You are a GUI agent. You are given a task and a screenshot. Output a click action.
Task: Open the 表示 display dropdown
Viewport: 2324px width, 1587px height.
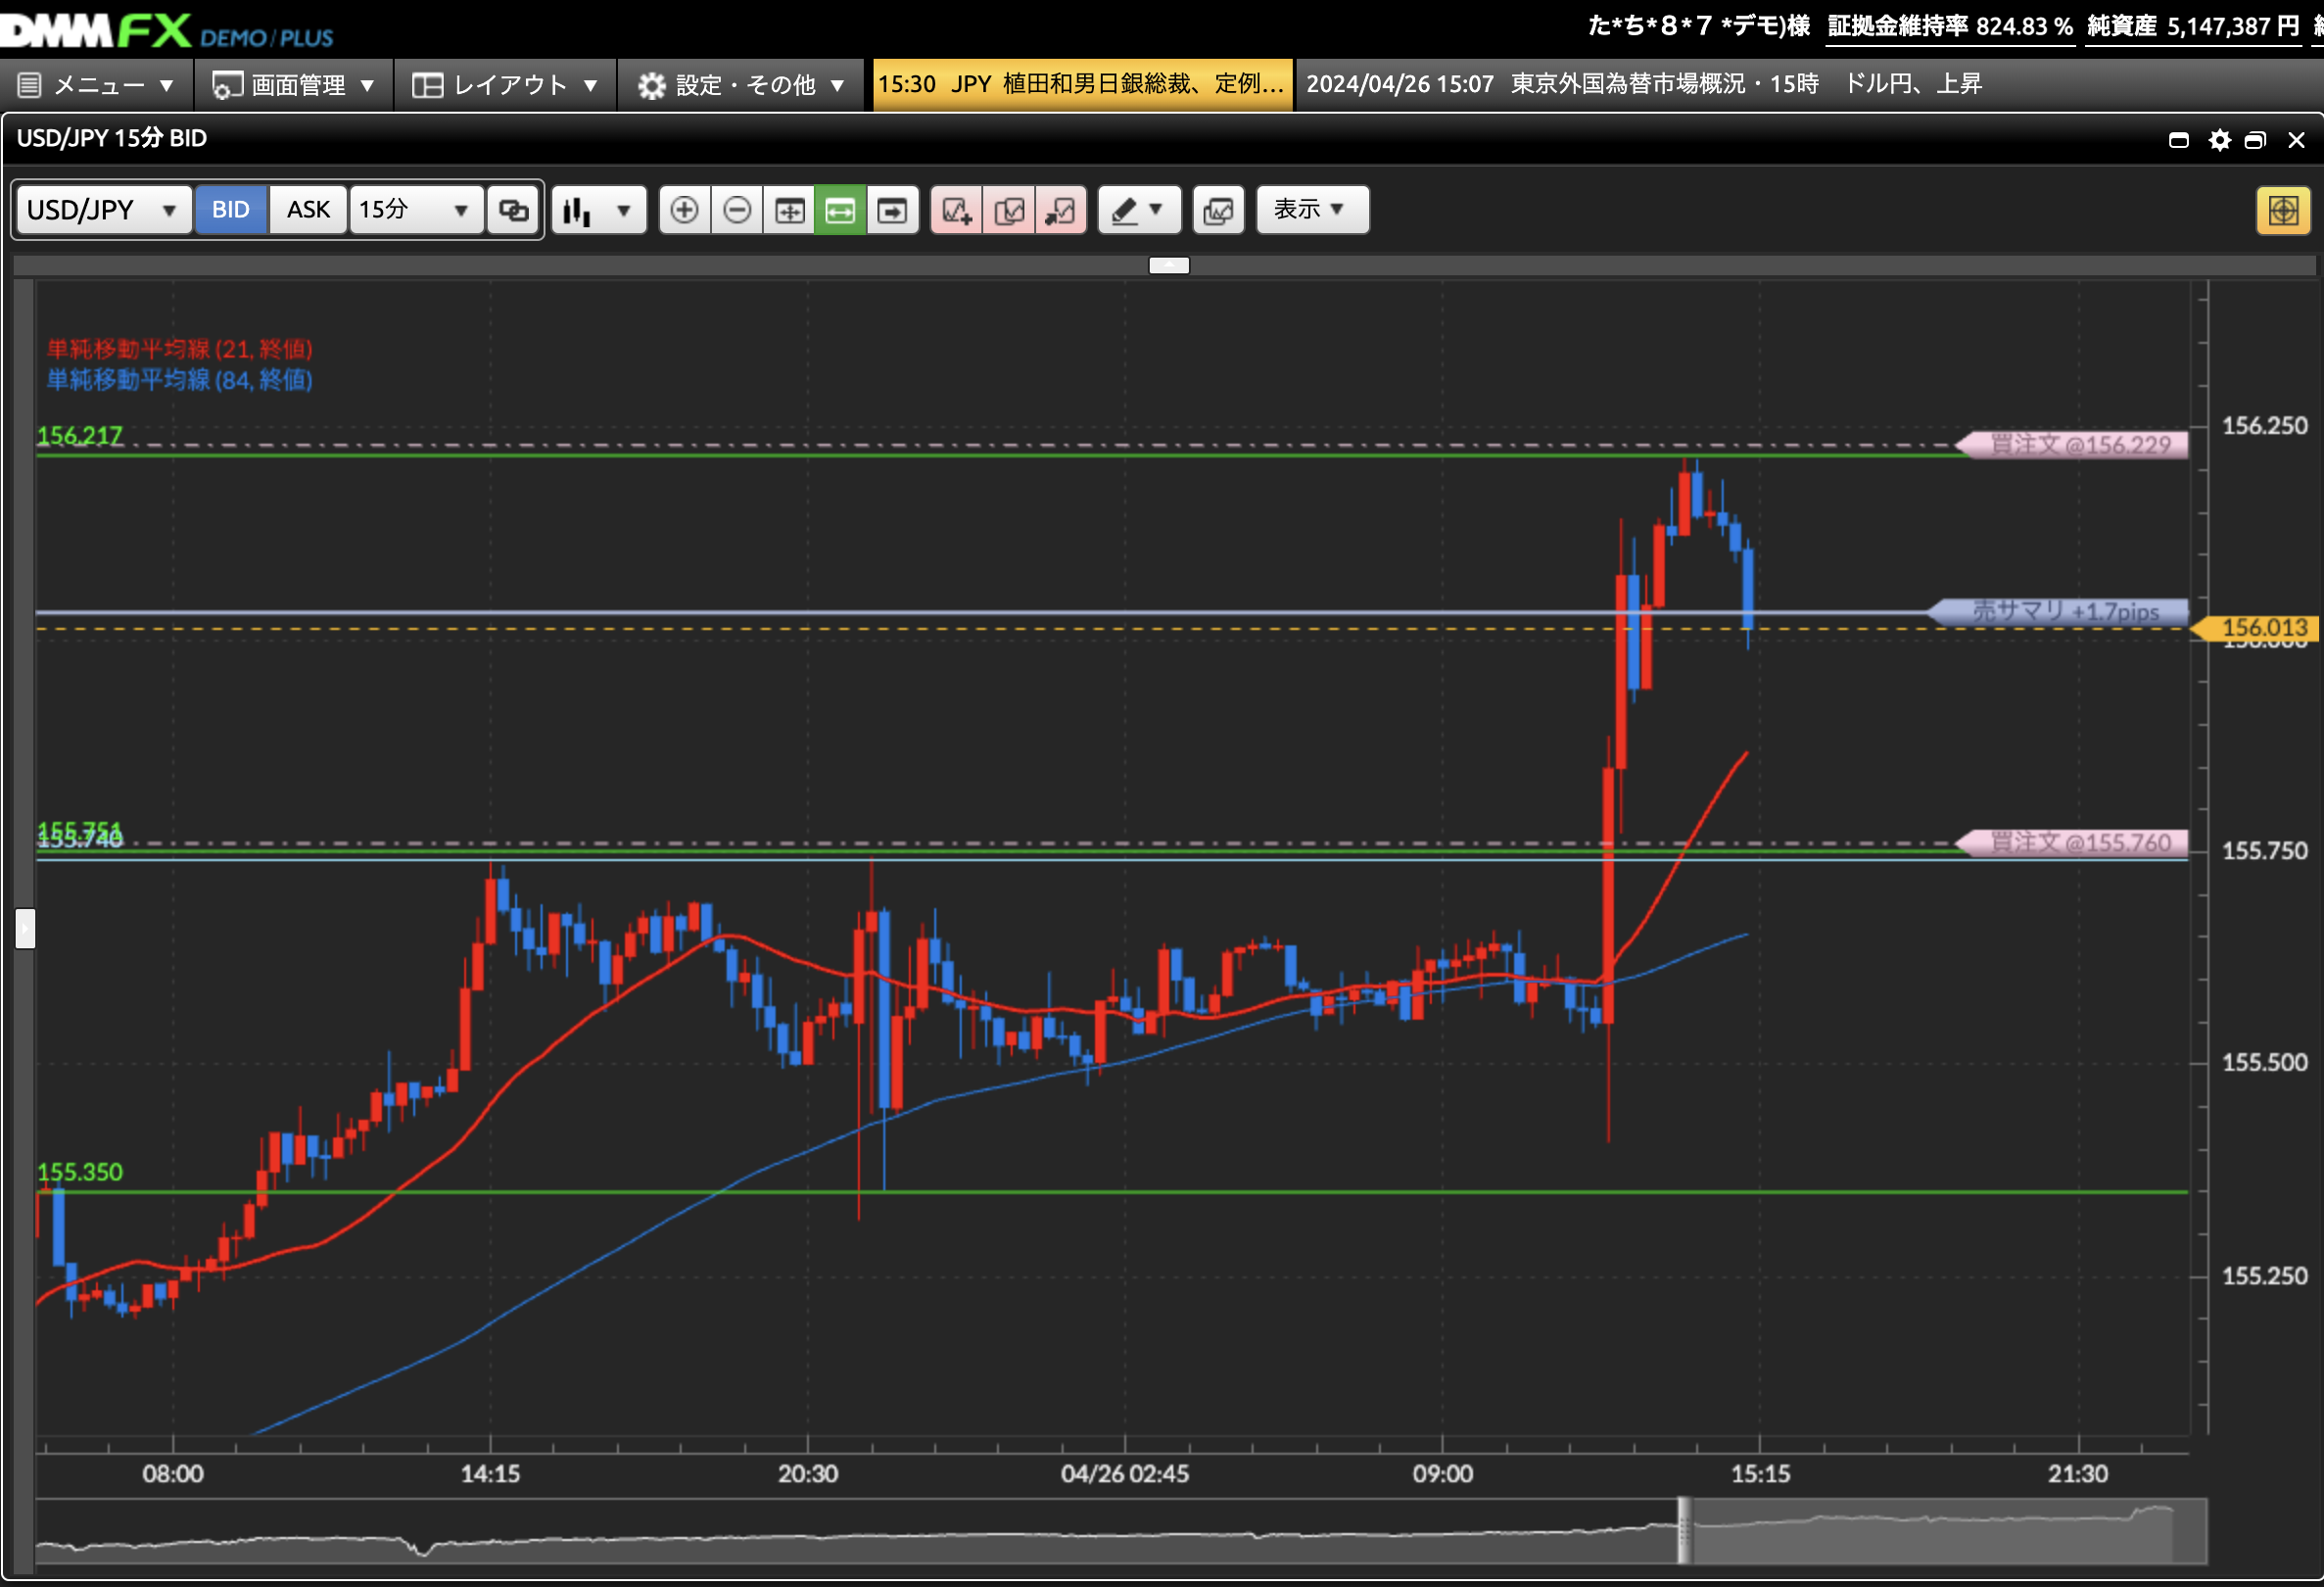[1312, 210]
